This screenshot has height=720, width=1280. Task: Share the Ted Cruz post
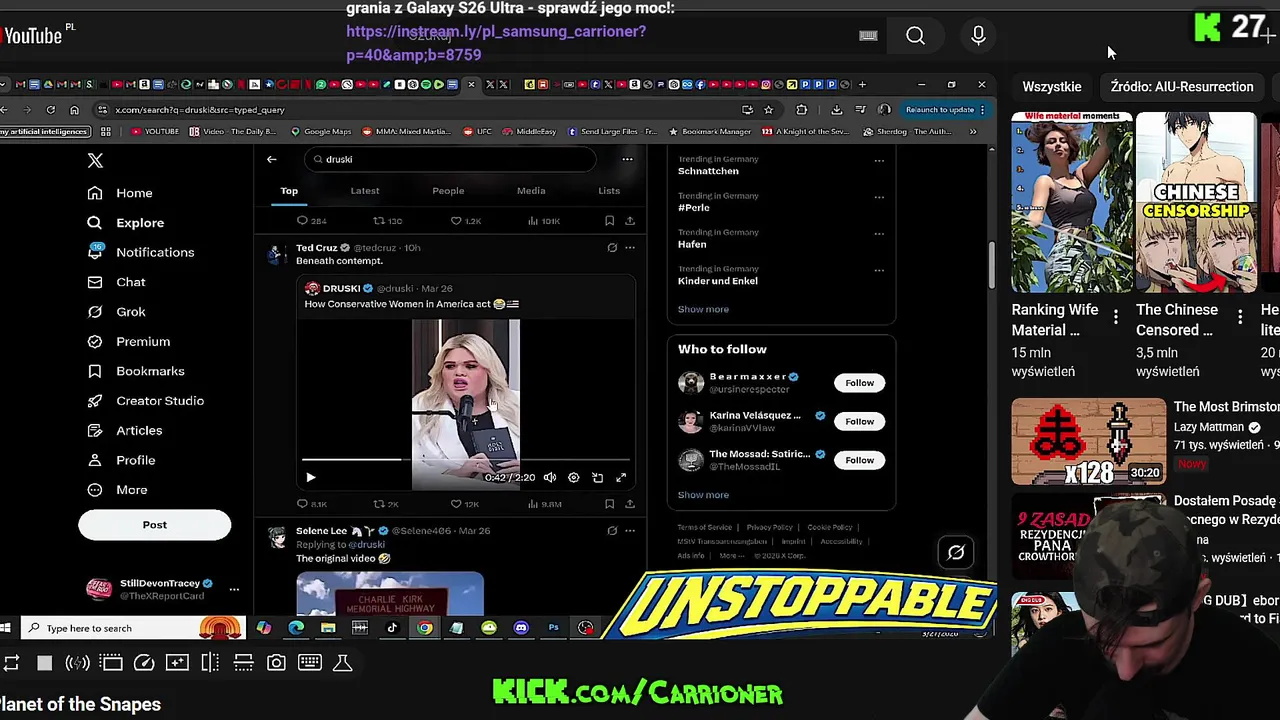[x=630, y=504]
